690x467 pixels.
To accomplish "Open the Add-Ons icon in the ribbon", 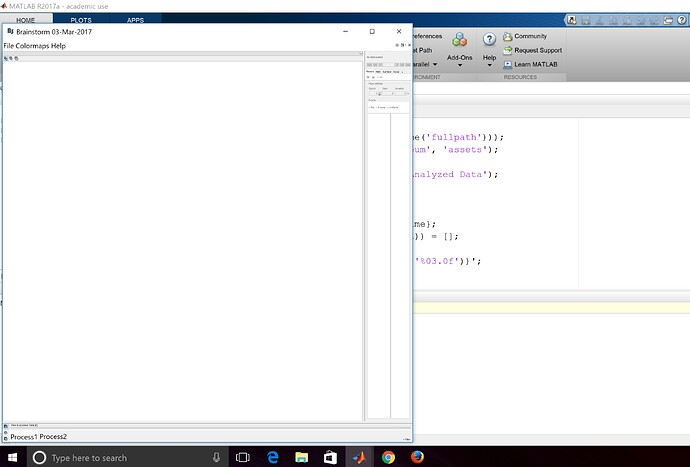I will coord(460,40).
